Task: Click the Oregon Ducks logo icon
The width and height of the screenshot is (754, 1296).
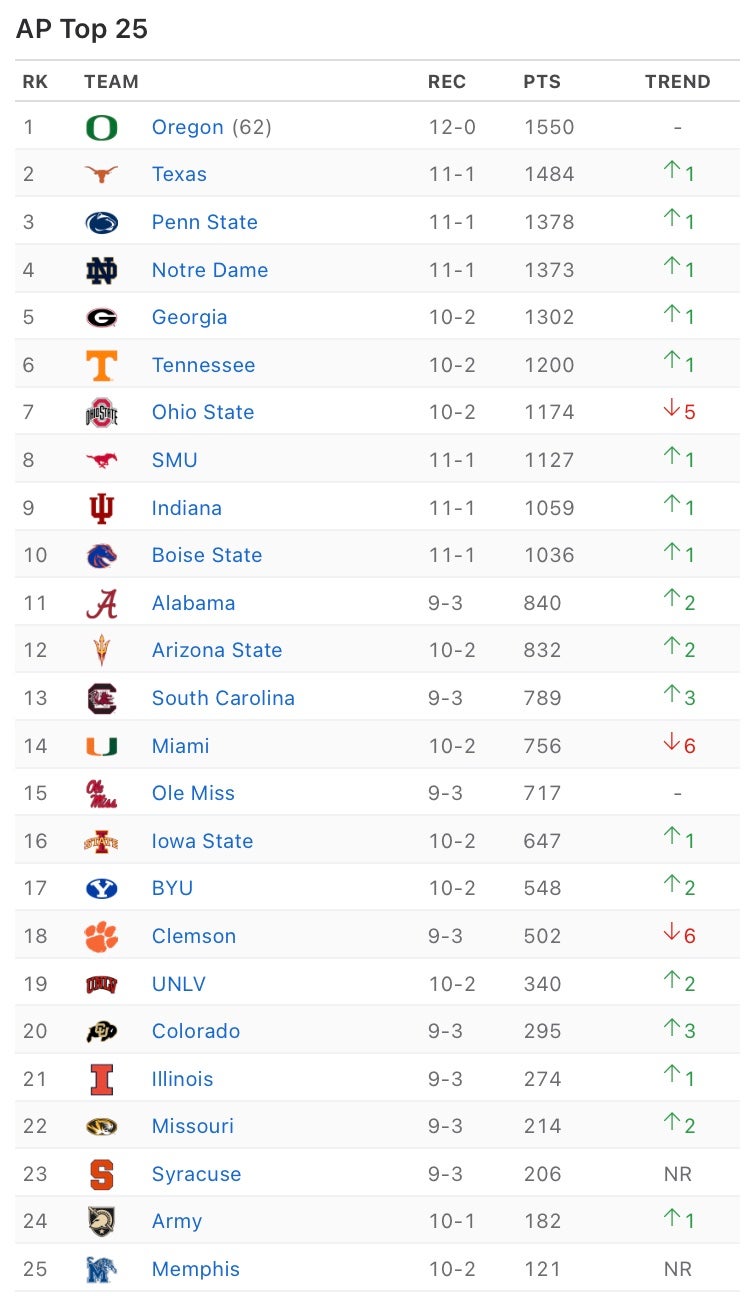Action: point(101,127)
